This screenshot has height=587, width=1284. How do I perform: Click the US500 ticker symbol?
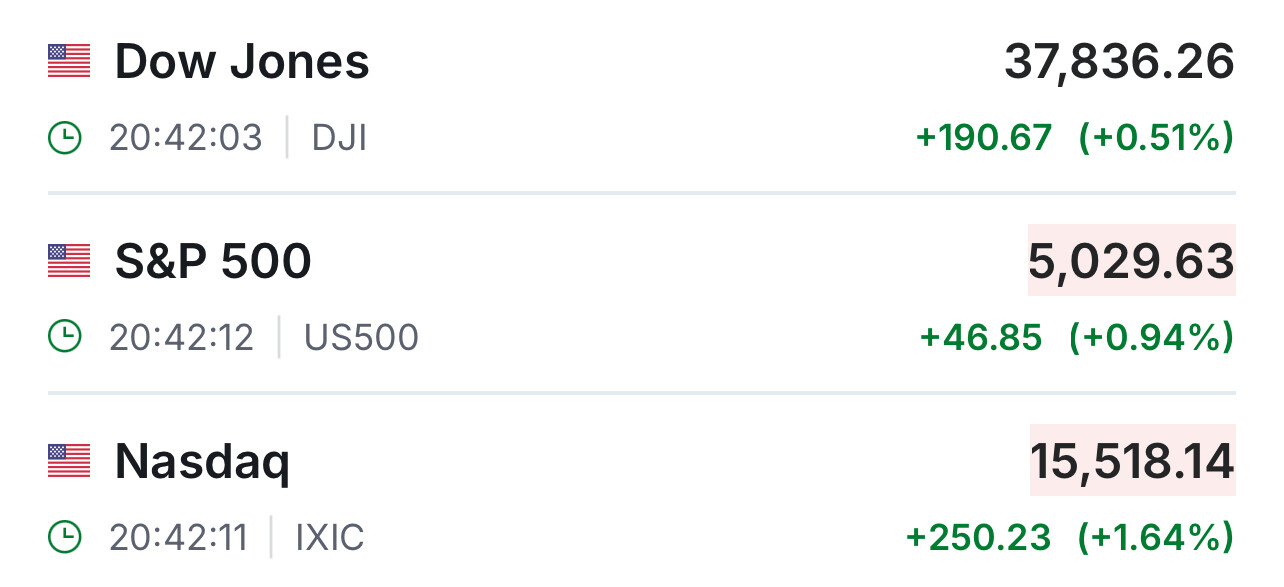[x=361, y=338]
